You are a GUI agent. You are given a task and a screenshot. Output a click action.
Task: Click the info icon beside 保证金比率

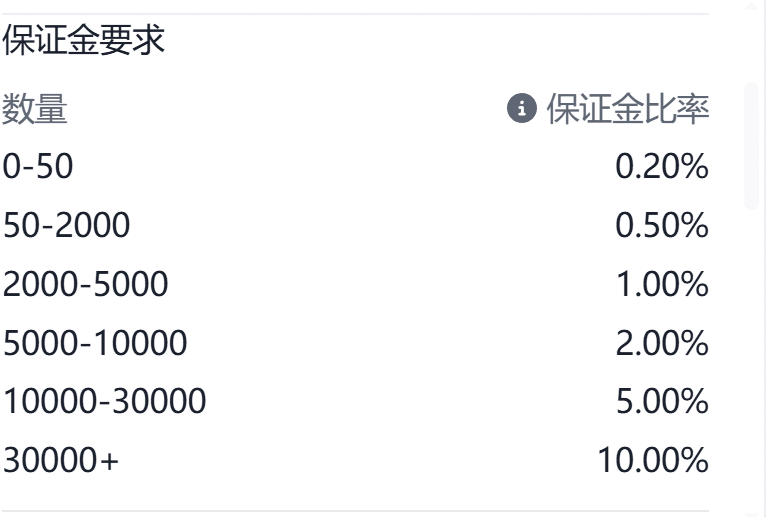tap(522, 108)
